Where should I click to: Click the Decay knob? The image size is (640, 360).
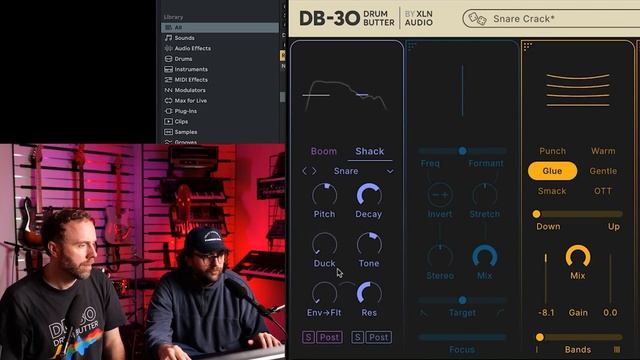tap(369, 195)
